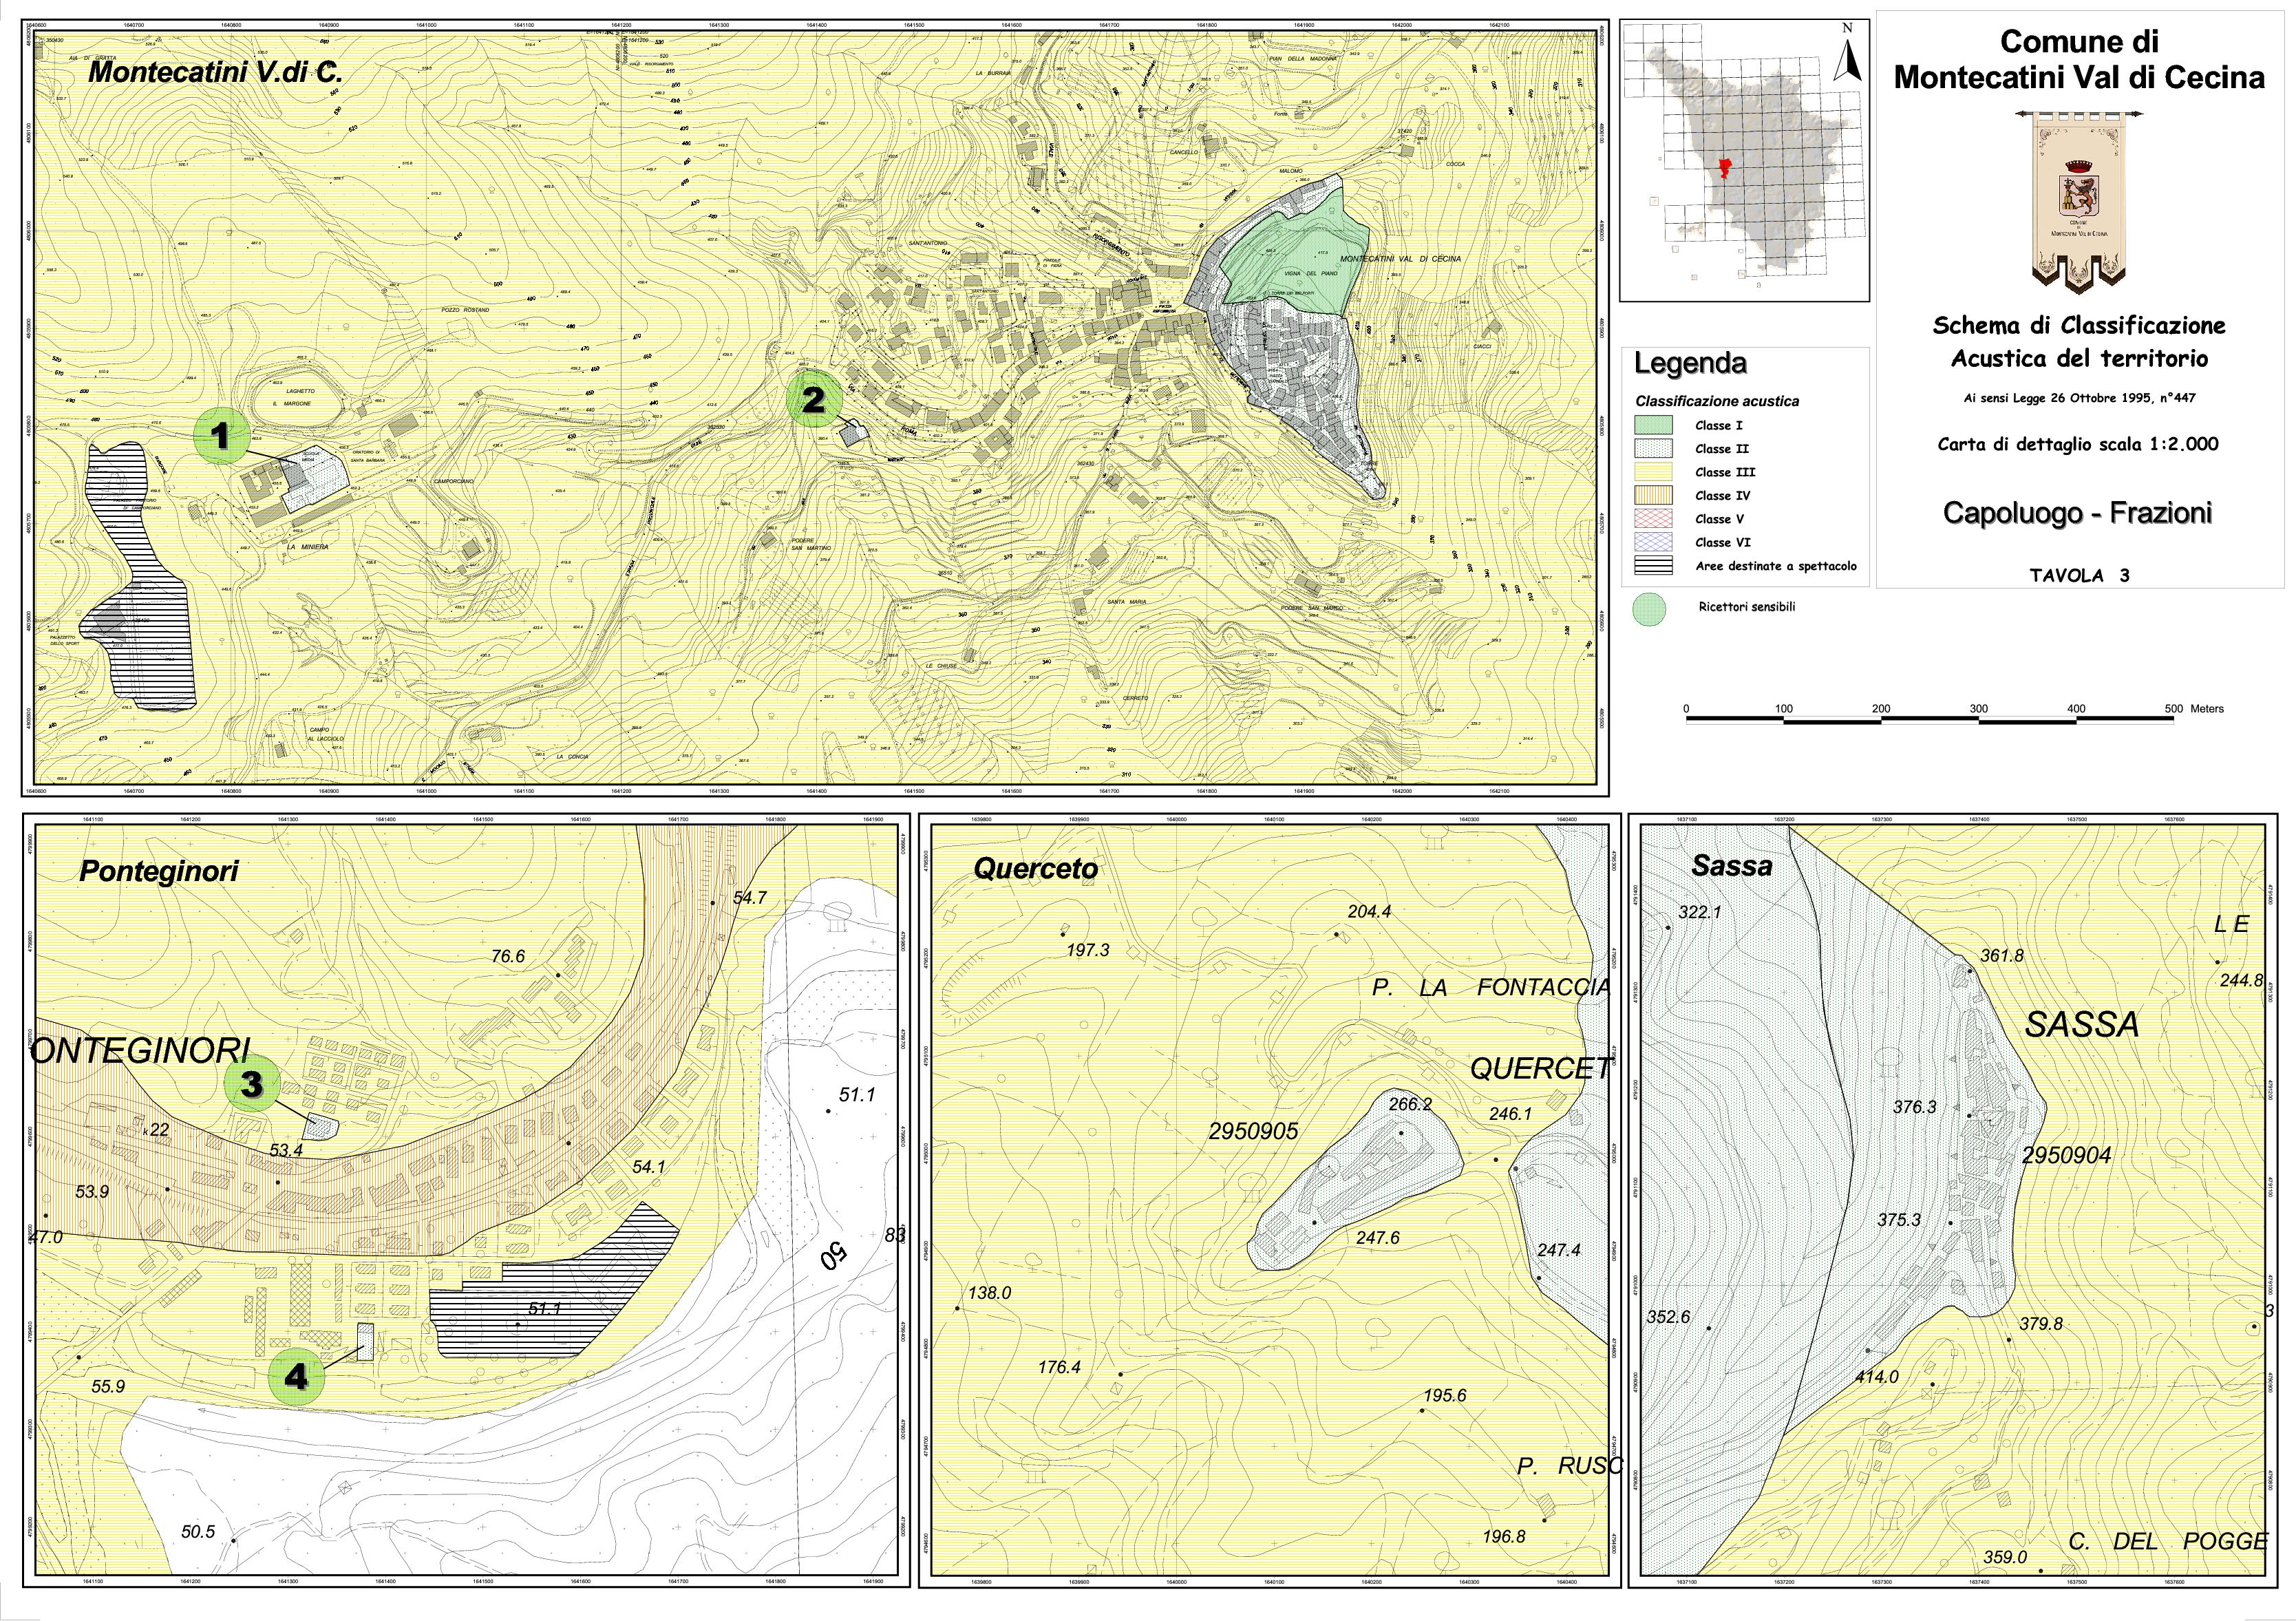Click green receptor marker 4 in Ponteginori
Screen dimensions: 2296x1621
coord(297,1377)
